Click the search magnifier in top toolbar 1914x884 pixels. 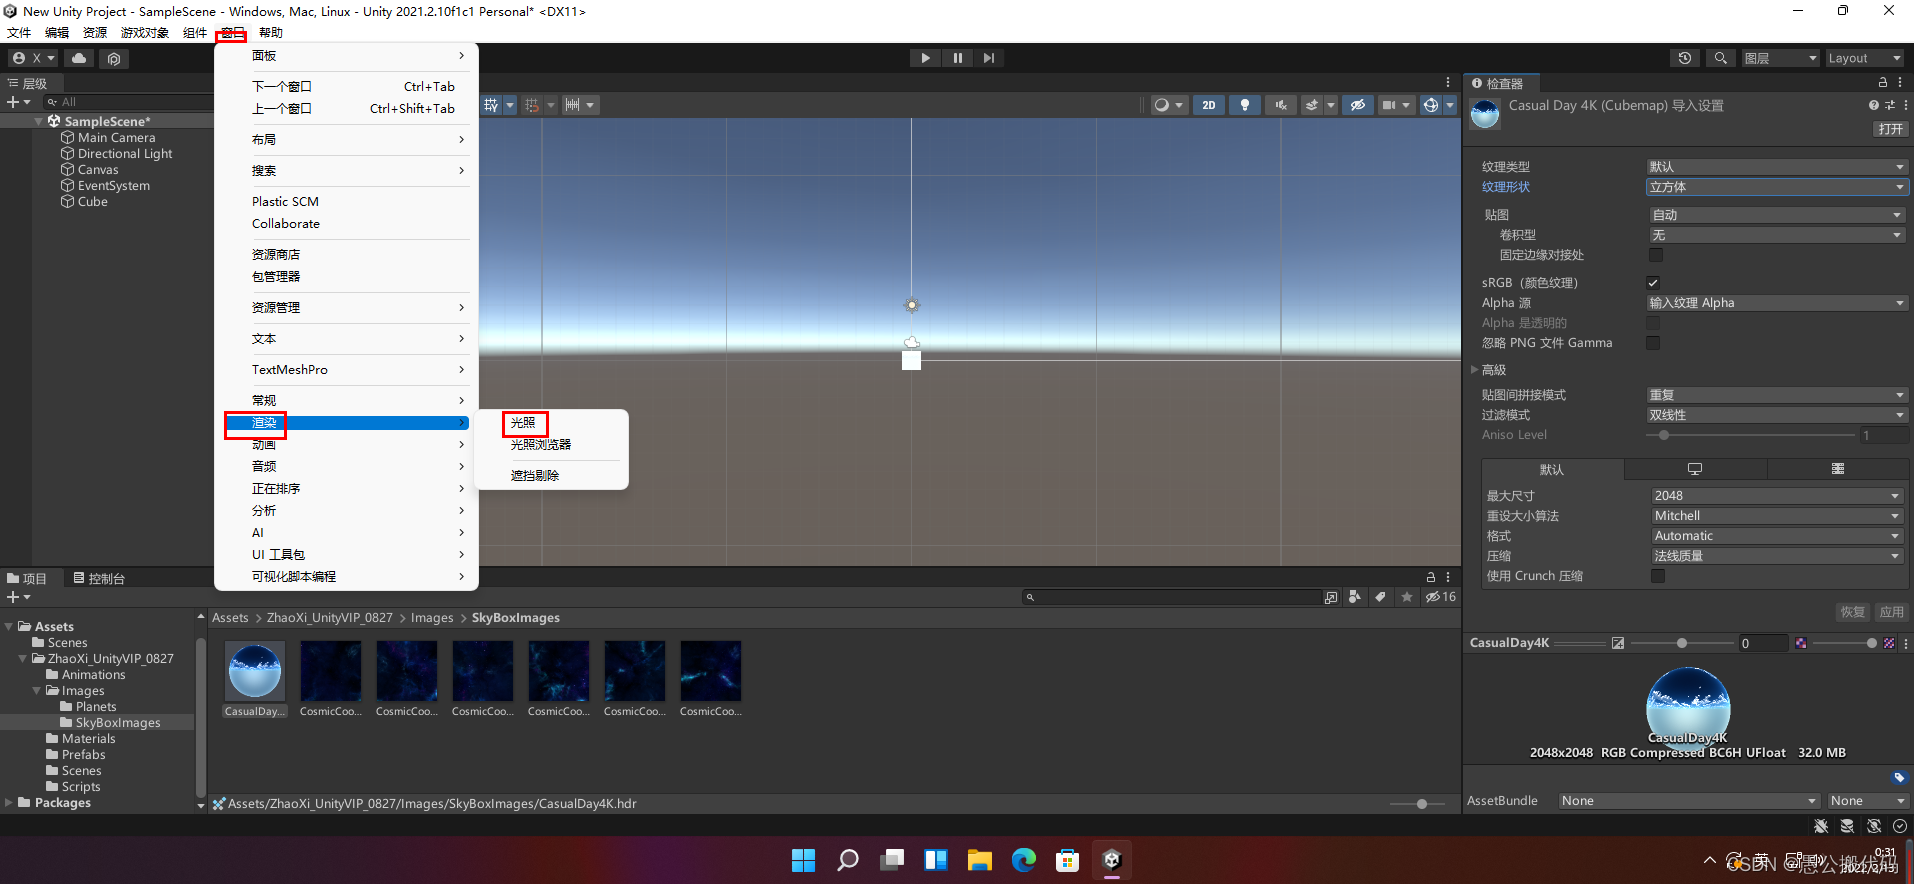tap(1720, 58)
